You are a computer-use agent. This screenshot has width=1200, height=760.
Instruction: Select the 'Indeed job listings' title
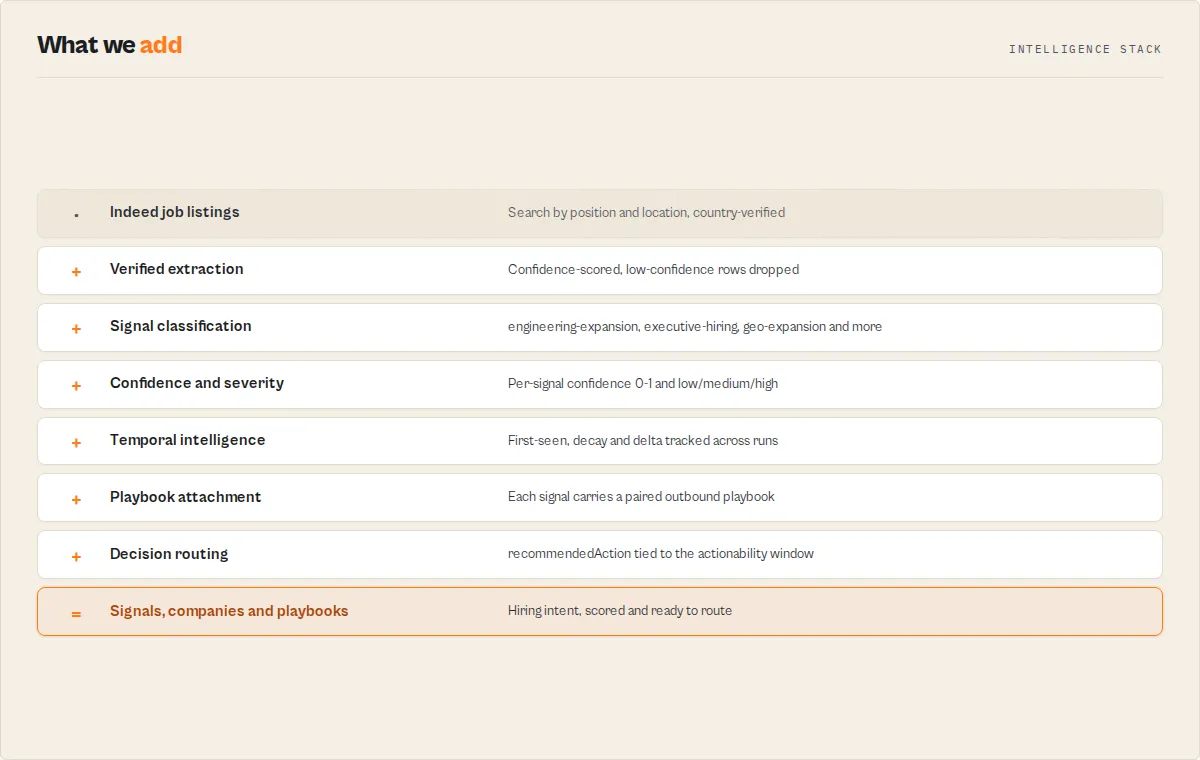[x=175, y=212]
